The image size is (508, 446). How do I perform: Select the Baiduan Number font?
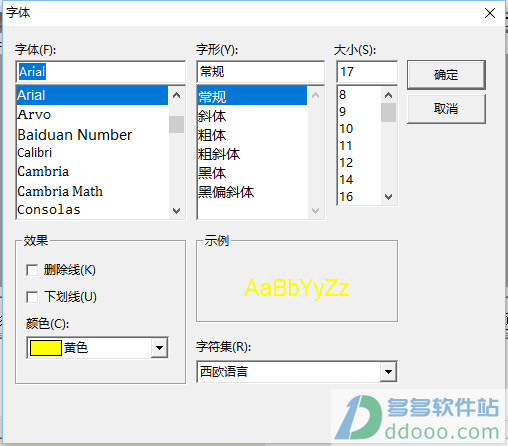(92, 135)
